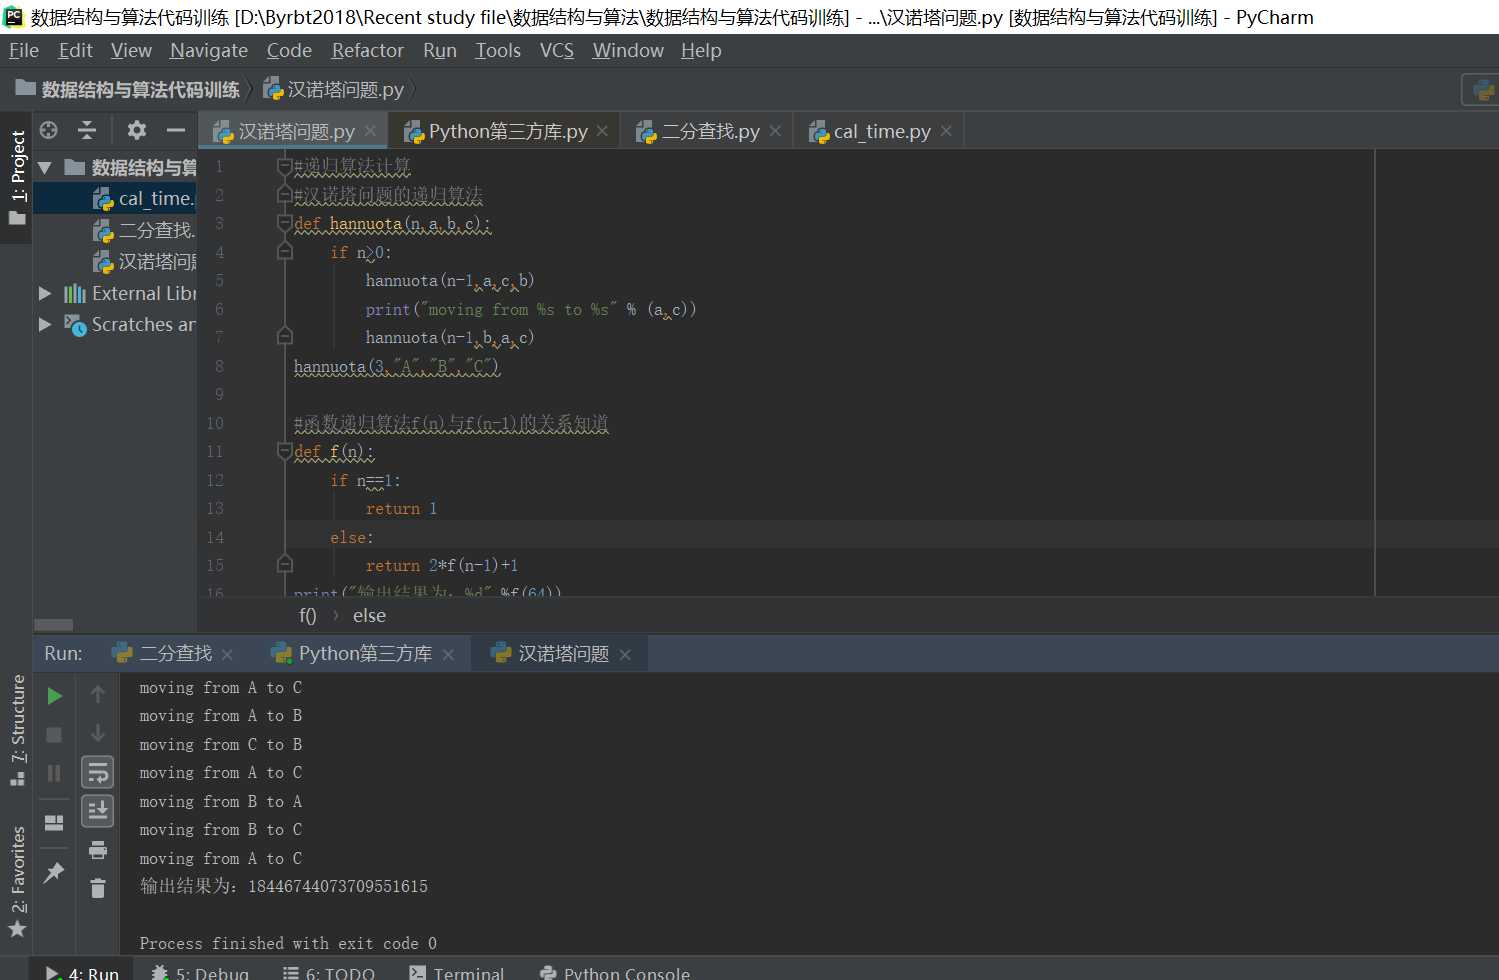Place cursor on line 14 else statement

pyautogui.click(x=351, y=537)
